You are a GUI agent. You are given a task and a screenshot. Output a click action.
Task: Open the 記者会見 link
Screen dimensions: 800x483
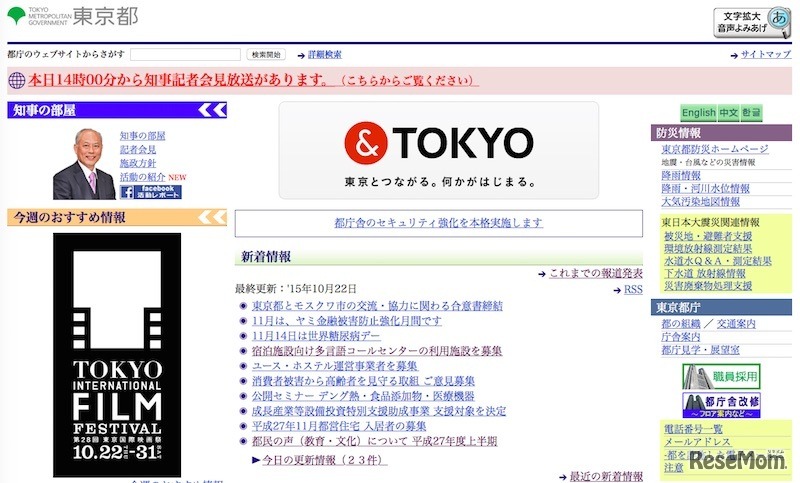138,149
